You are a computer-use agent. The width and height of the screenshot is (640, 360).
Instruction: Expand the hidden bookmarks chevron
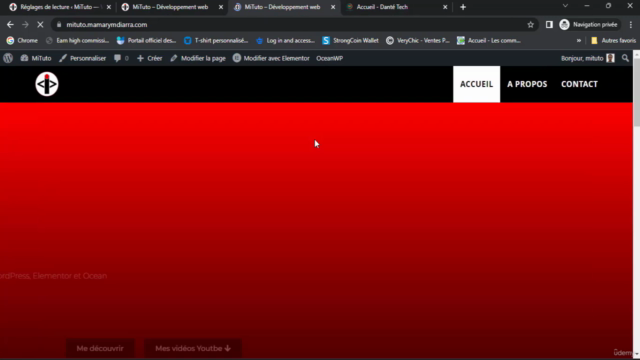tap(578, 40)
